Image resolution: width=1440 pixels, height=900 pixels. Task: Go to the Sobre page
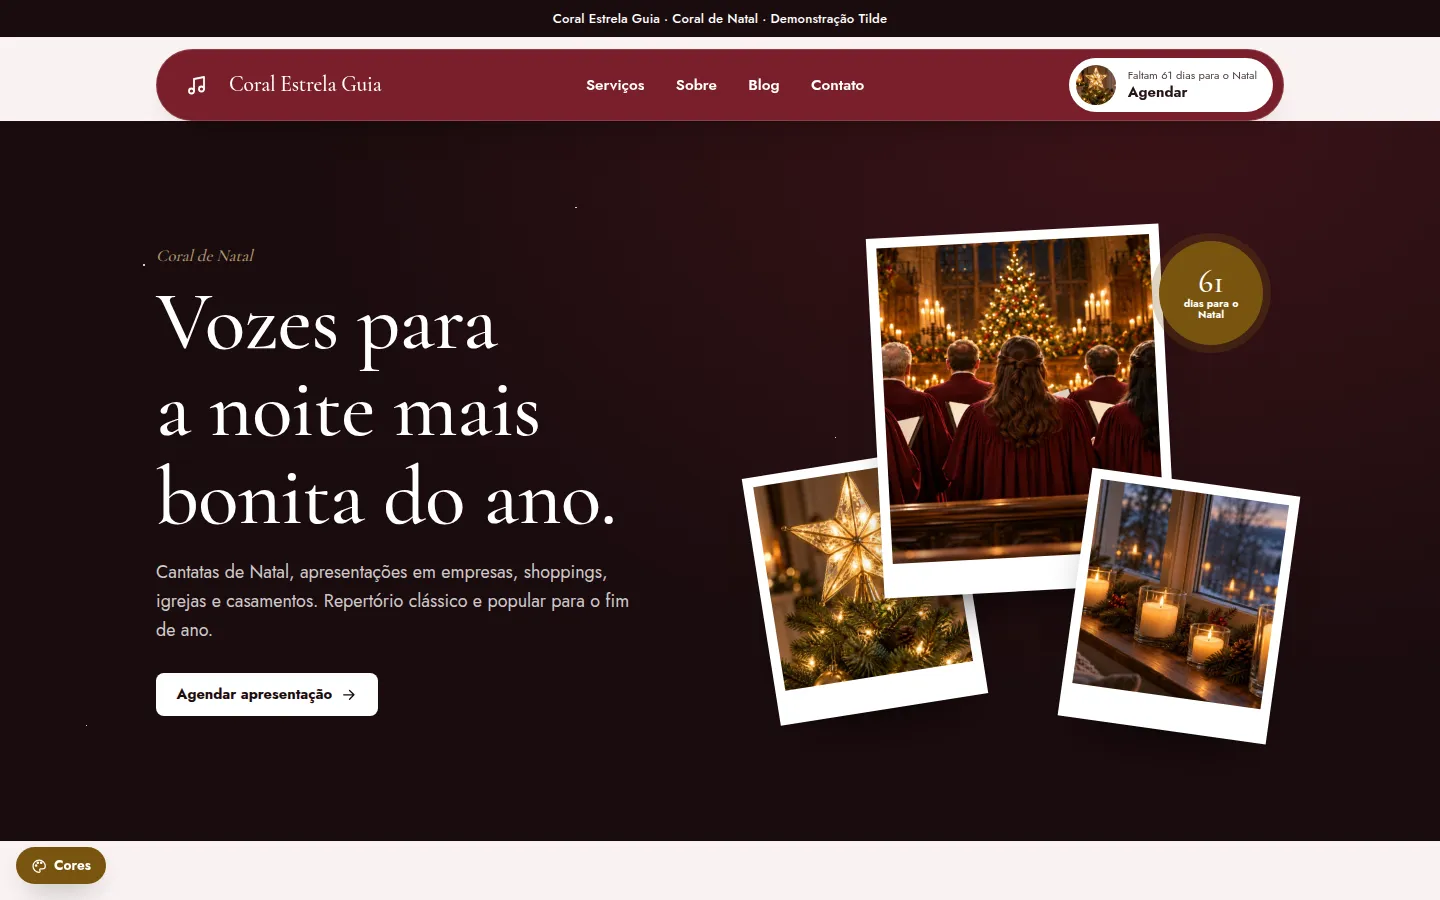[x=696, y=85]
